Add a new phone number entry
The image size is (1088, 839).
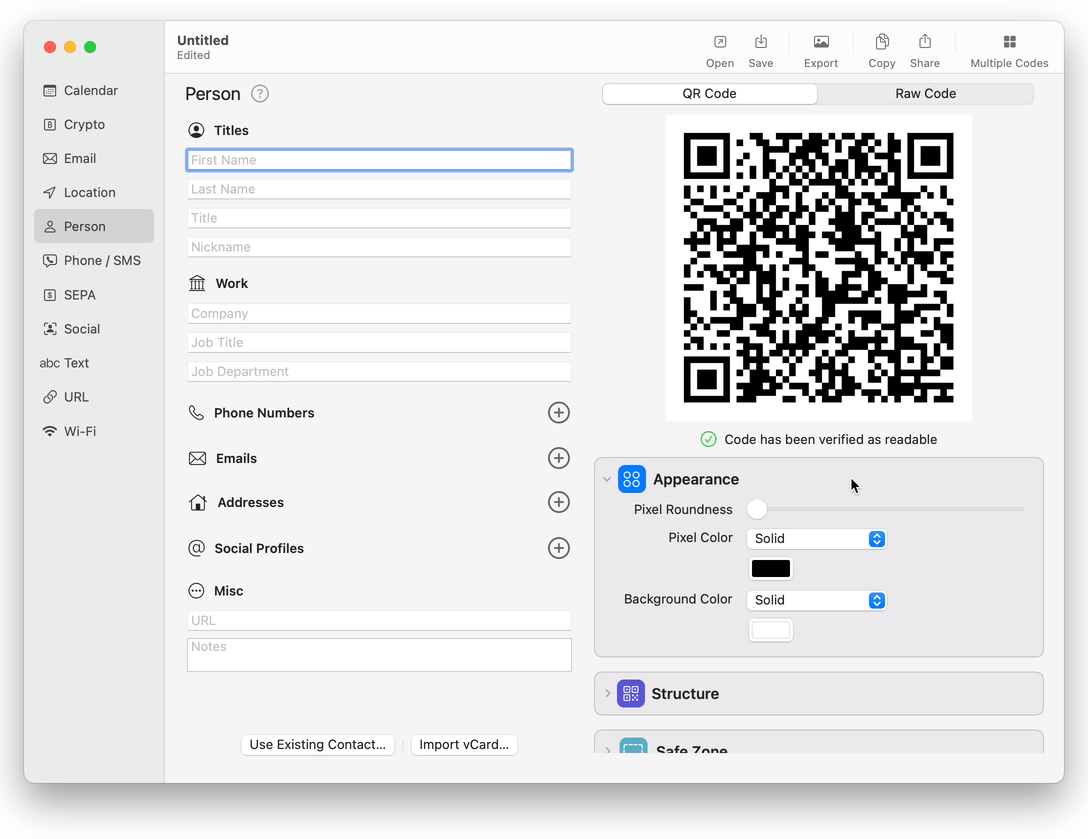559,413
